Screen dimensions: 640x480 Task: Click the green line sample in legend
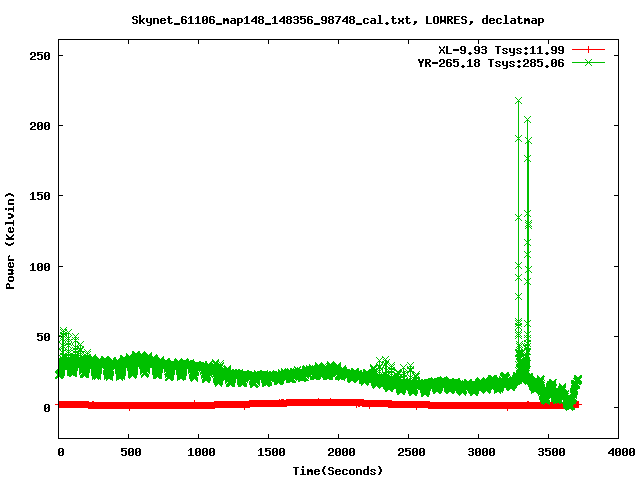589,62
